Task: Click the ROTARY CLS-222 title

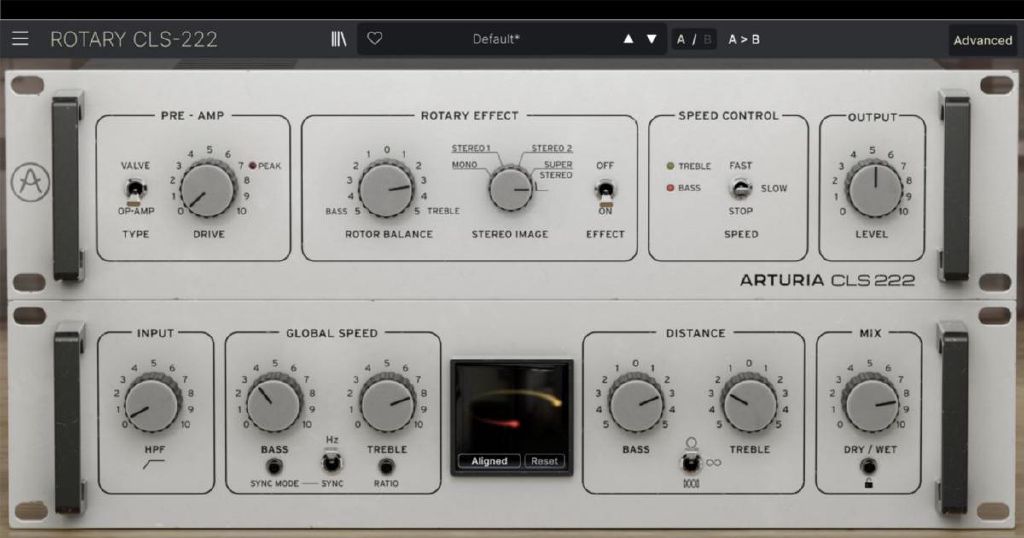Action: [134, 39]
